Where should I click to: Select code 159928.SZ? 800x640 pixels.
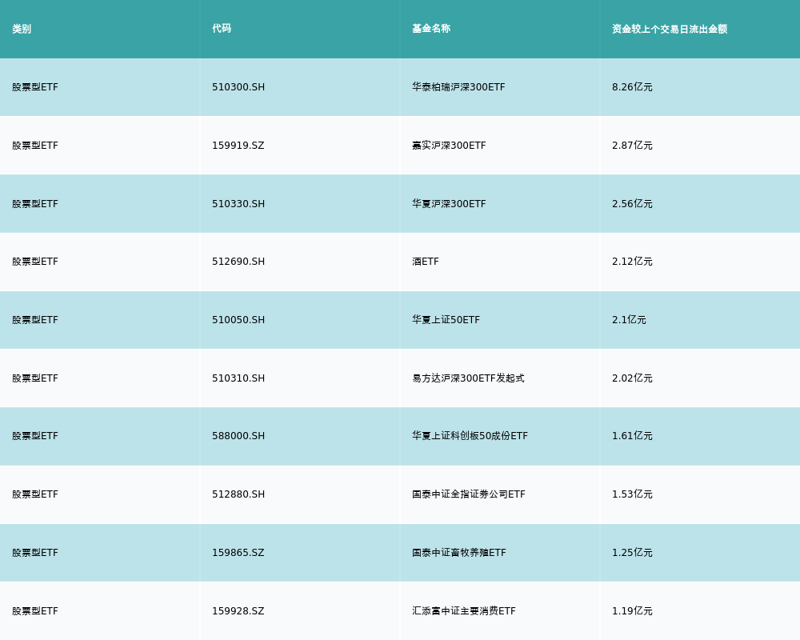tap(238, 611)
